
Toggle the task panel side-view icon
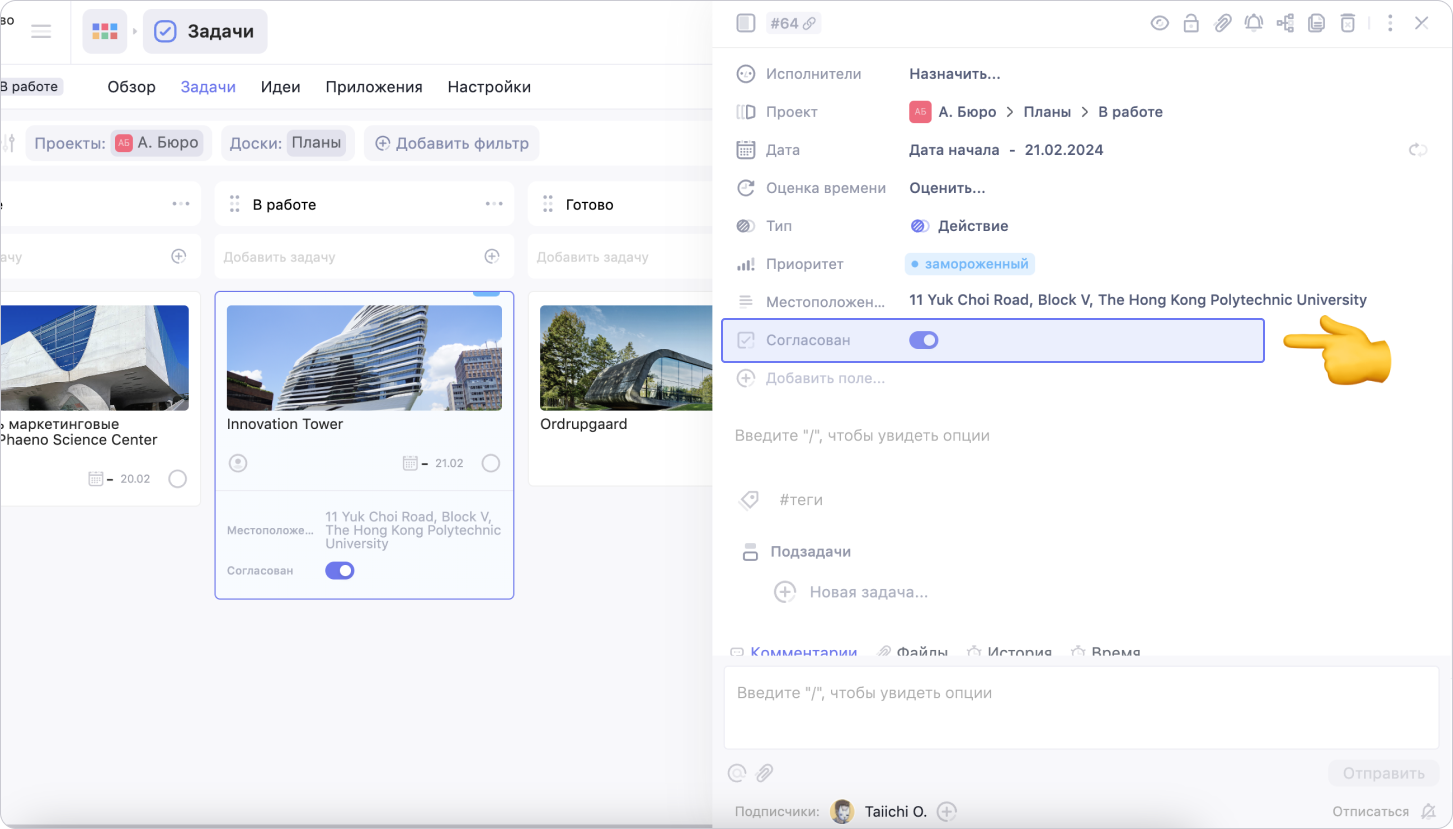(745, 23)
